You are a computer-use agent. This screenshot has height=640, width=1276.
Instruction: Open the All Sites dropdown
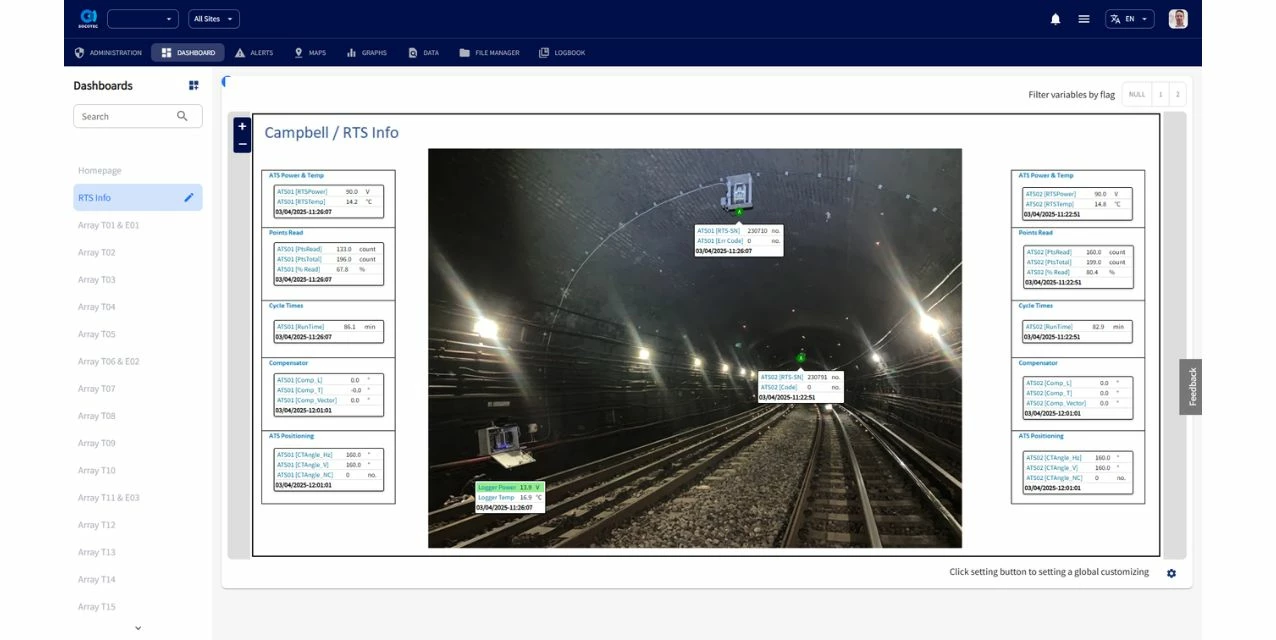(x=214, y=19)
